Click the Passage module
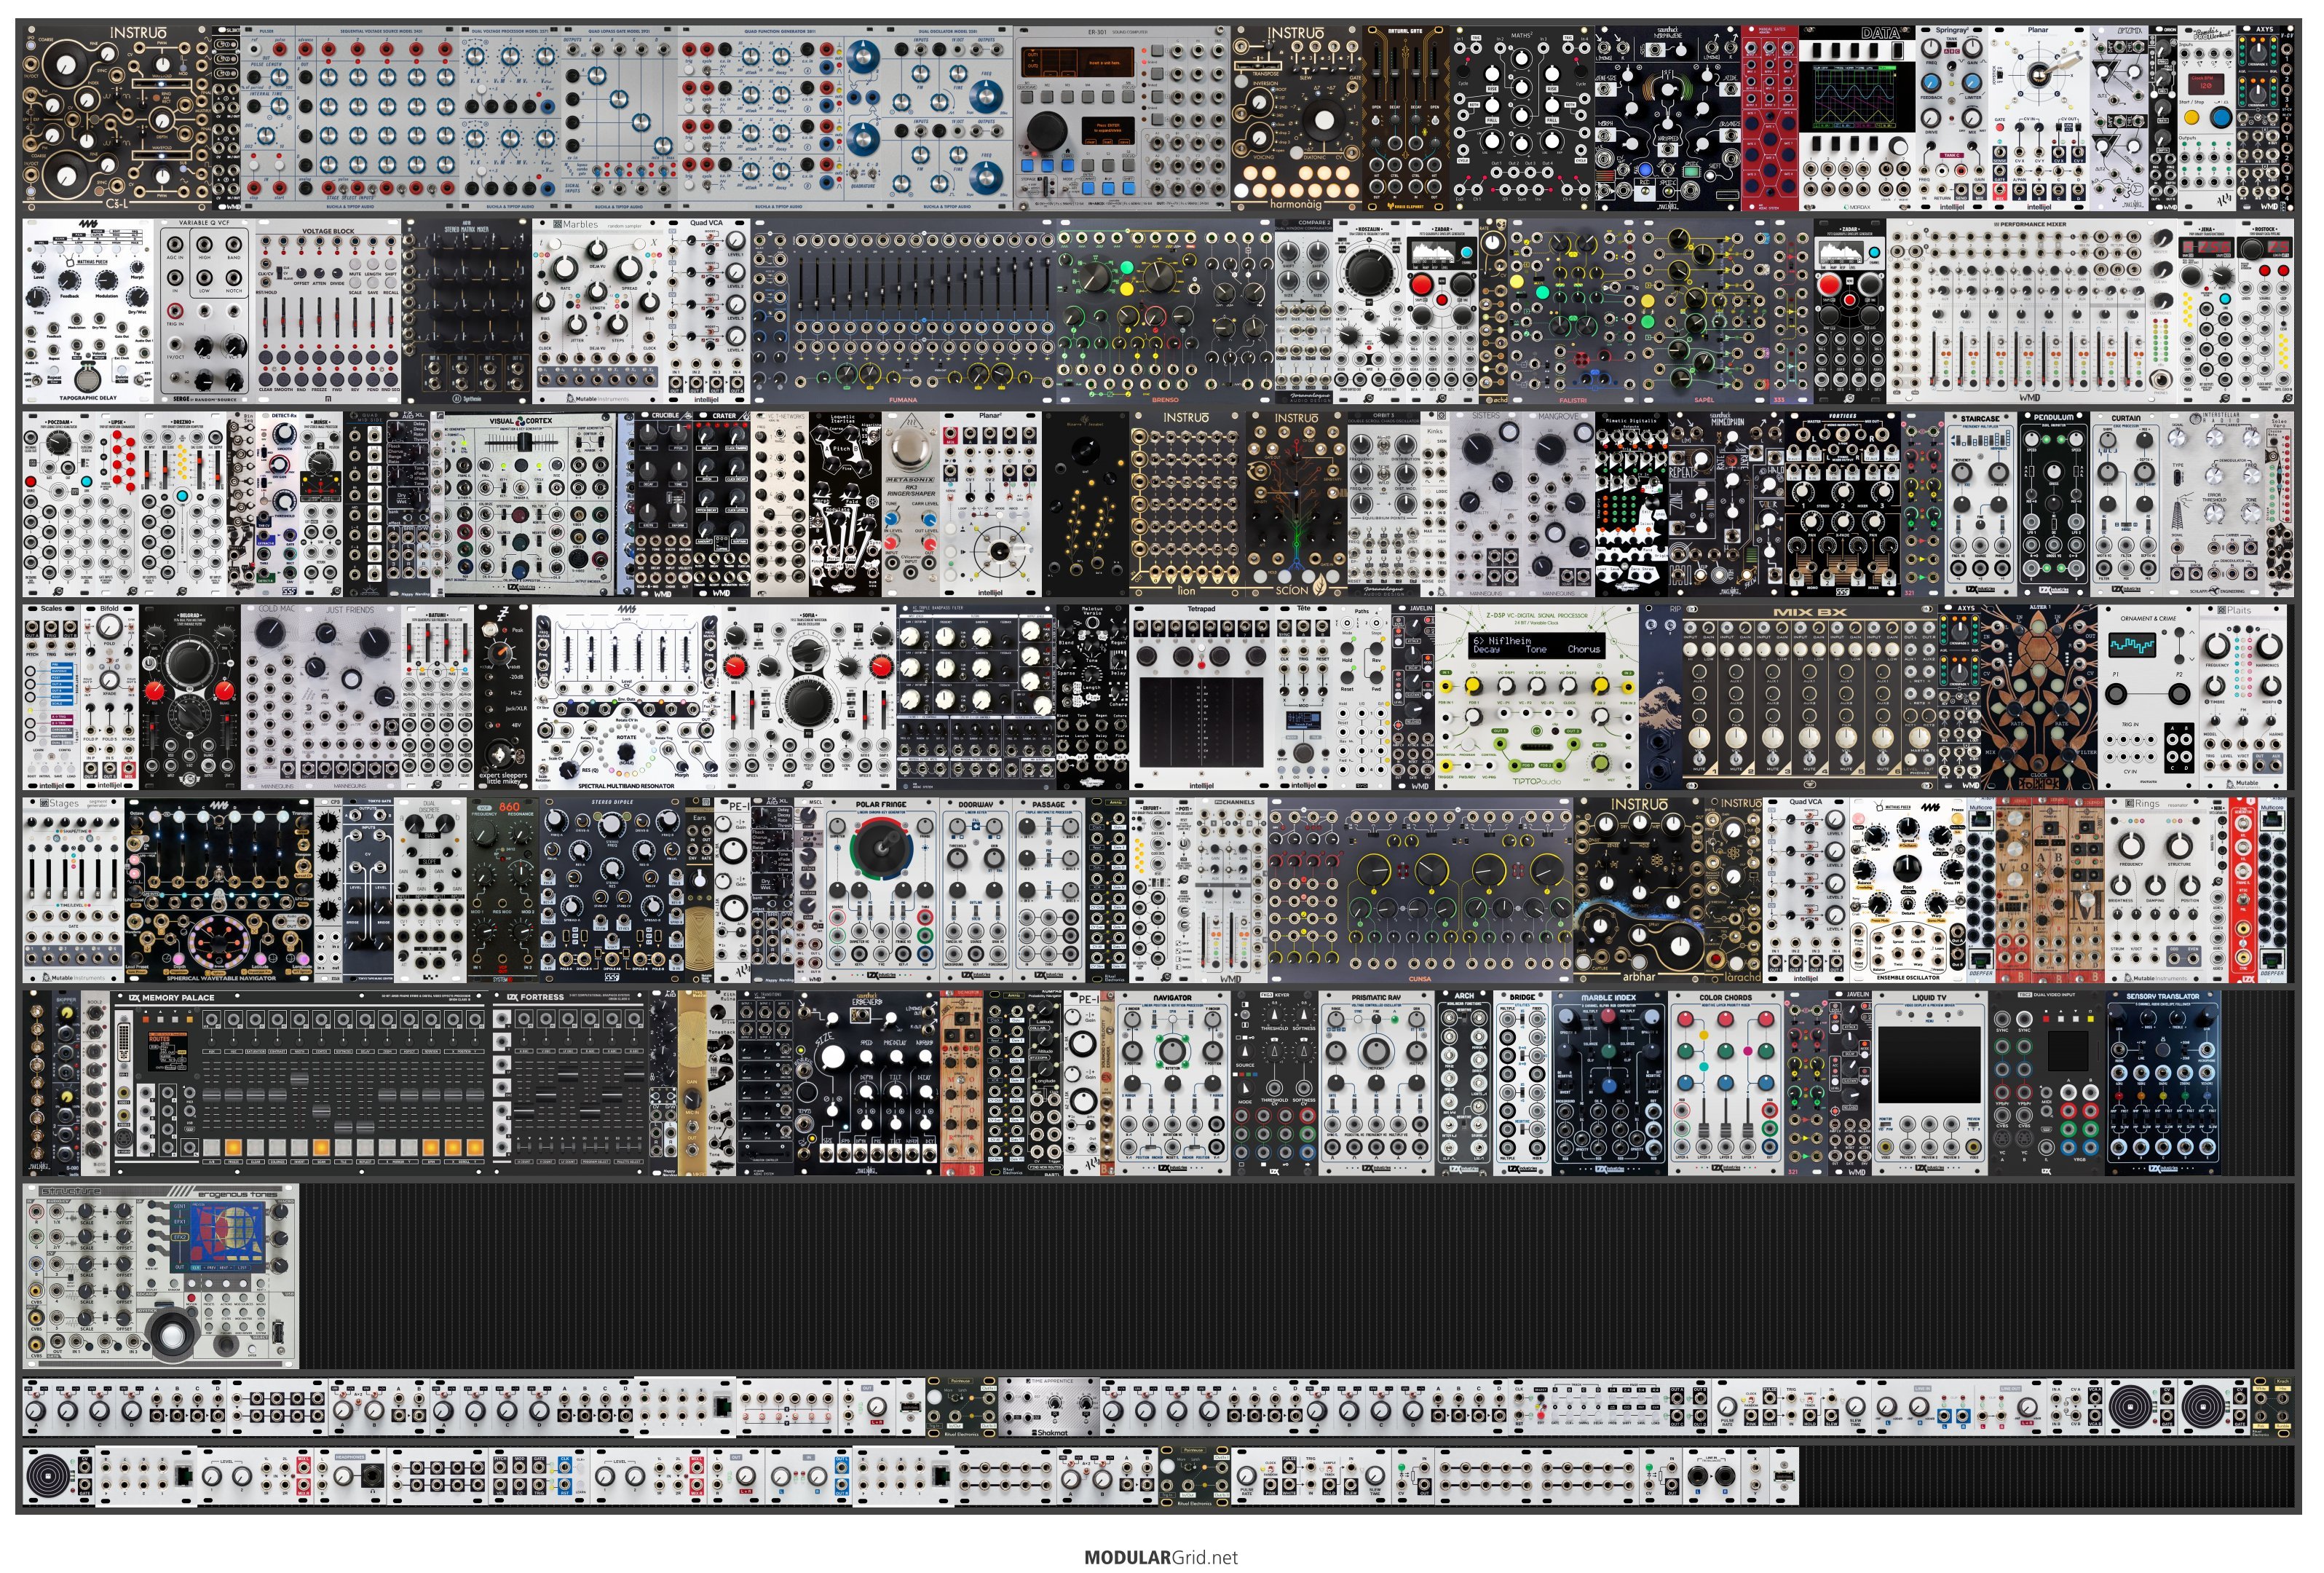2324x1573 pixels. 1049,890
